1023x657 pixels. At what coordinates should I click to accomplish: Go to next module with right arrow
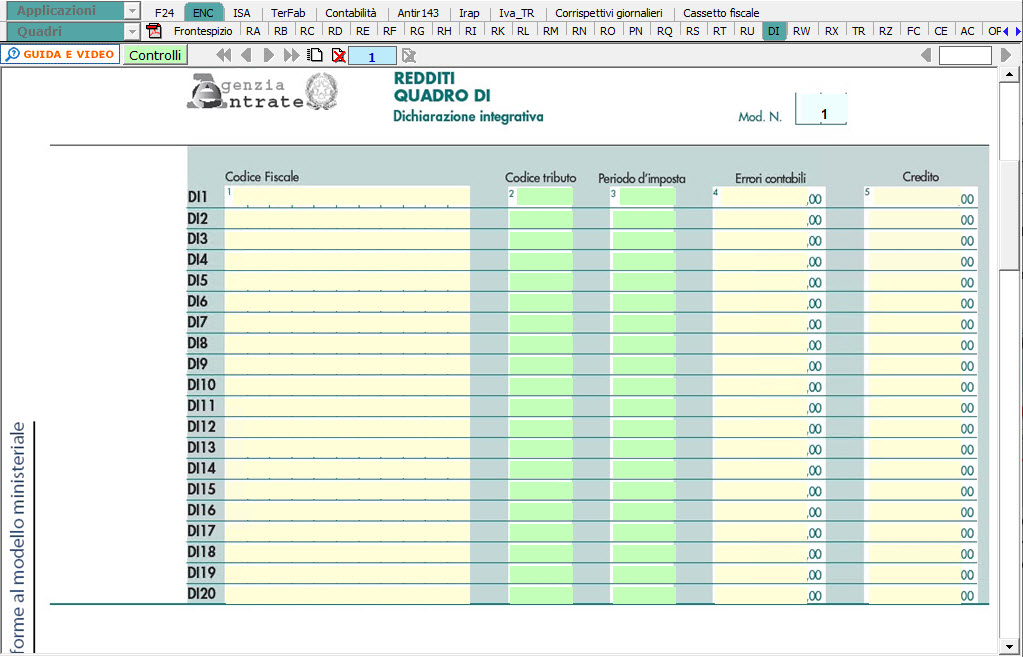[268, 55]
